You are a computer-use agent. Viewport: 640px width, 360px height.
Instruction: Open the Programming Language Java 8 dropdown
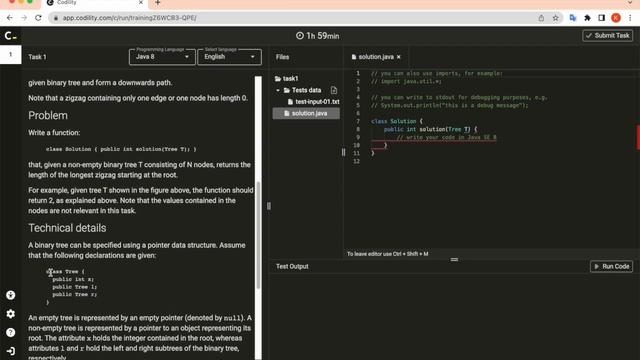tap(162, 57)
